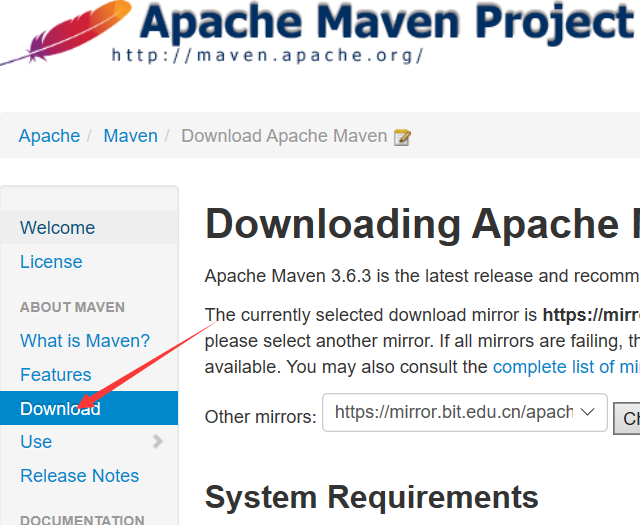Open Release Notes in sidebar
The height and width of the screenshot is (525, 640).
click(80, 476)
